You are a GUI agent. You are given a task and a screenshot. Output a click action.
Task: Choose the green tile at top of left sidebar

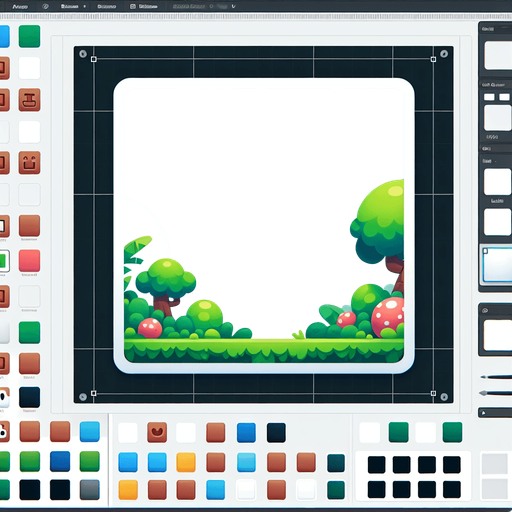(29, 36)
